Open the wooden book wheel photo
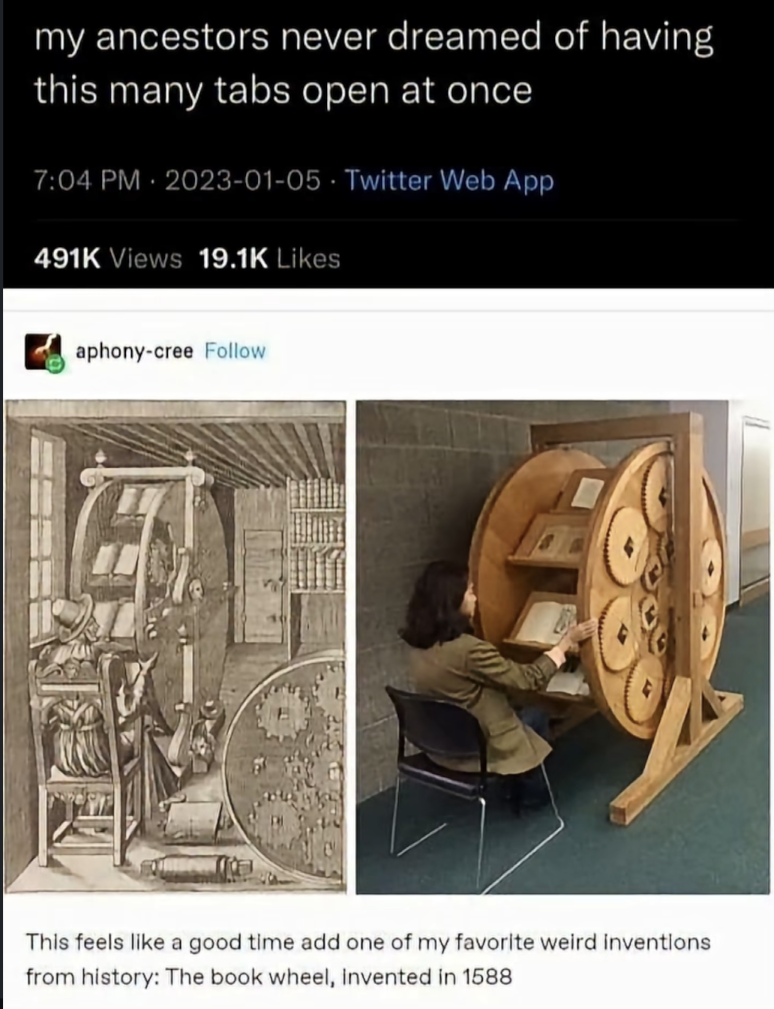Image resolution: width=774 pixels, height=1009 pixels. coord(563,646)
